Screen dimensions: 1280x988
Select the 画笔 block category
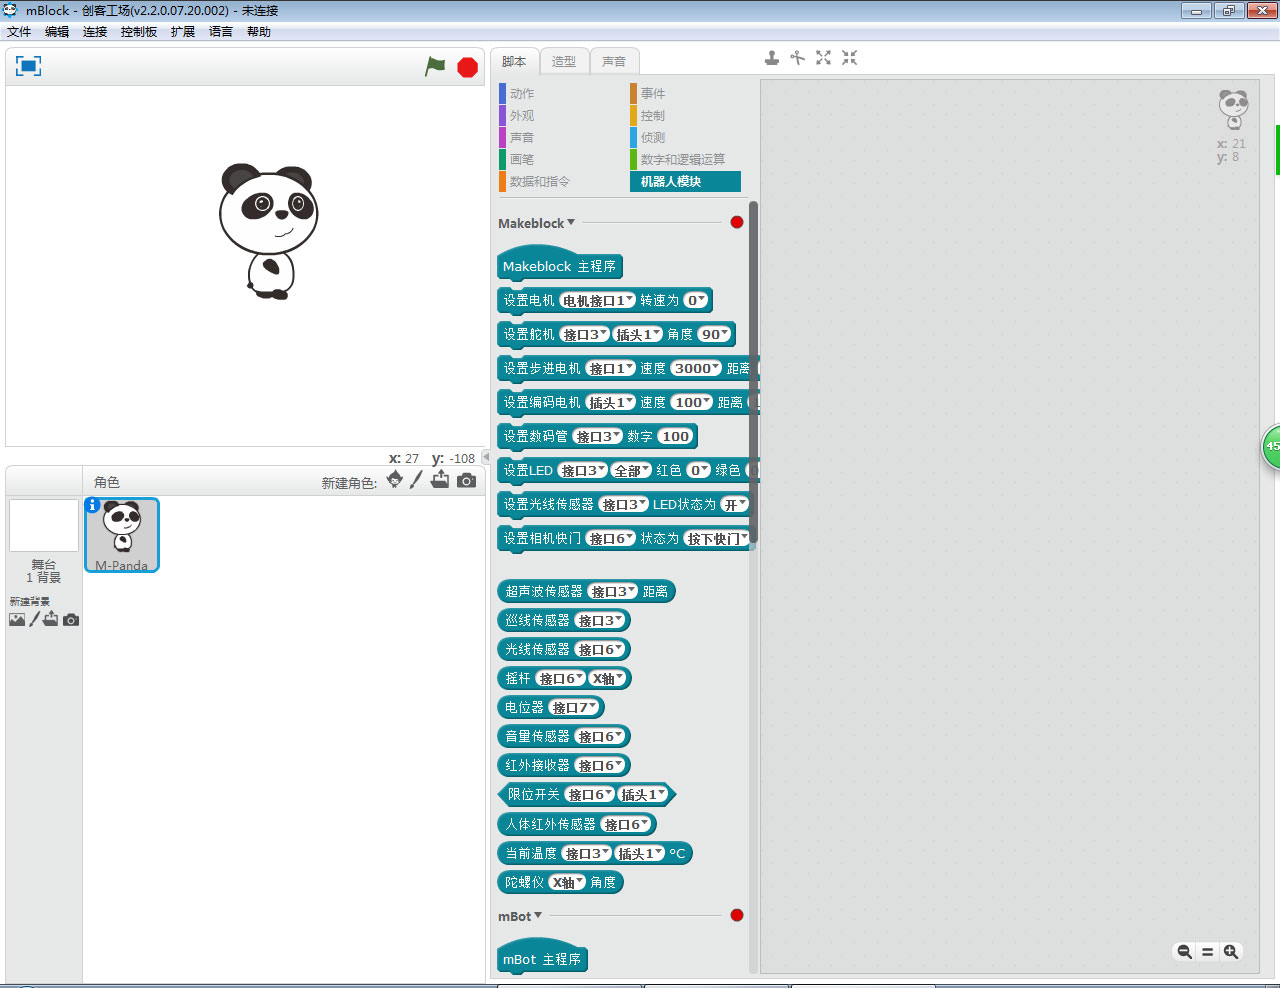point(522,160)
